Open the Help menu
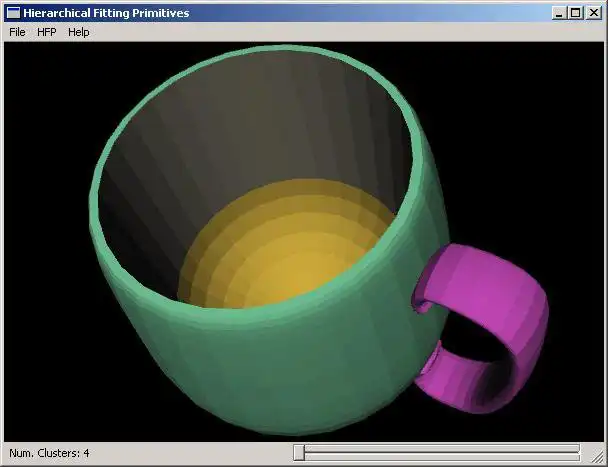This screenshot has width=608, height=467. pyautogui.click(x=79, y=32)
